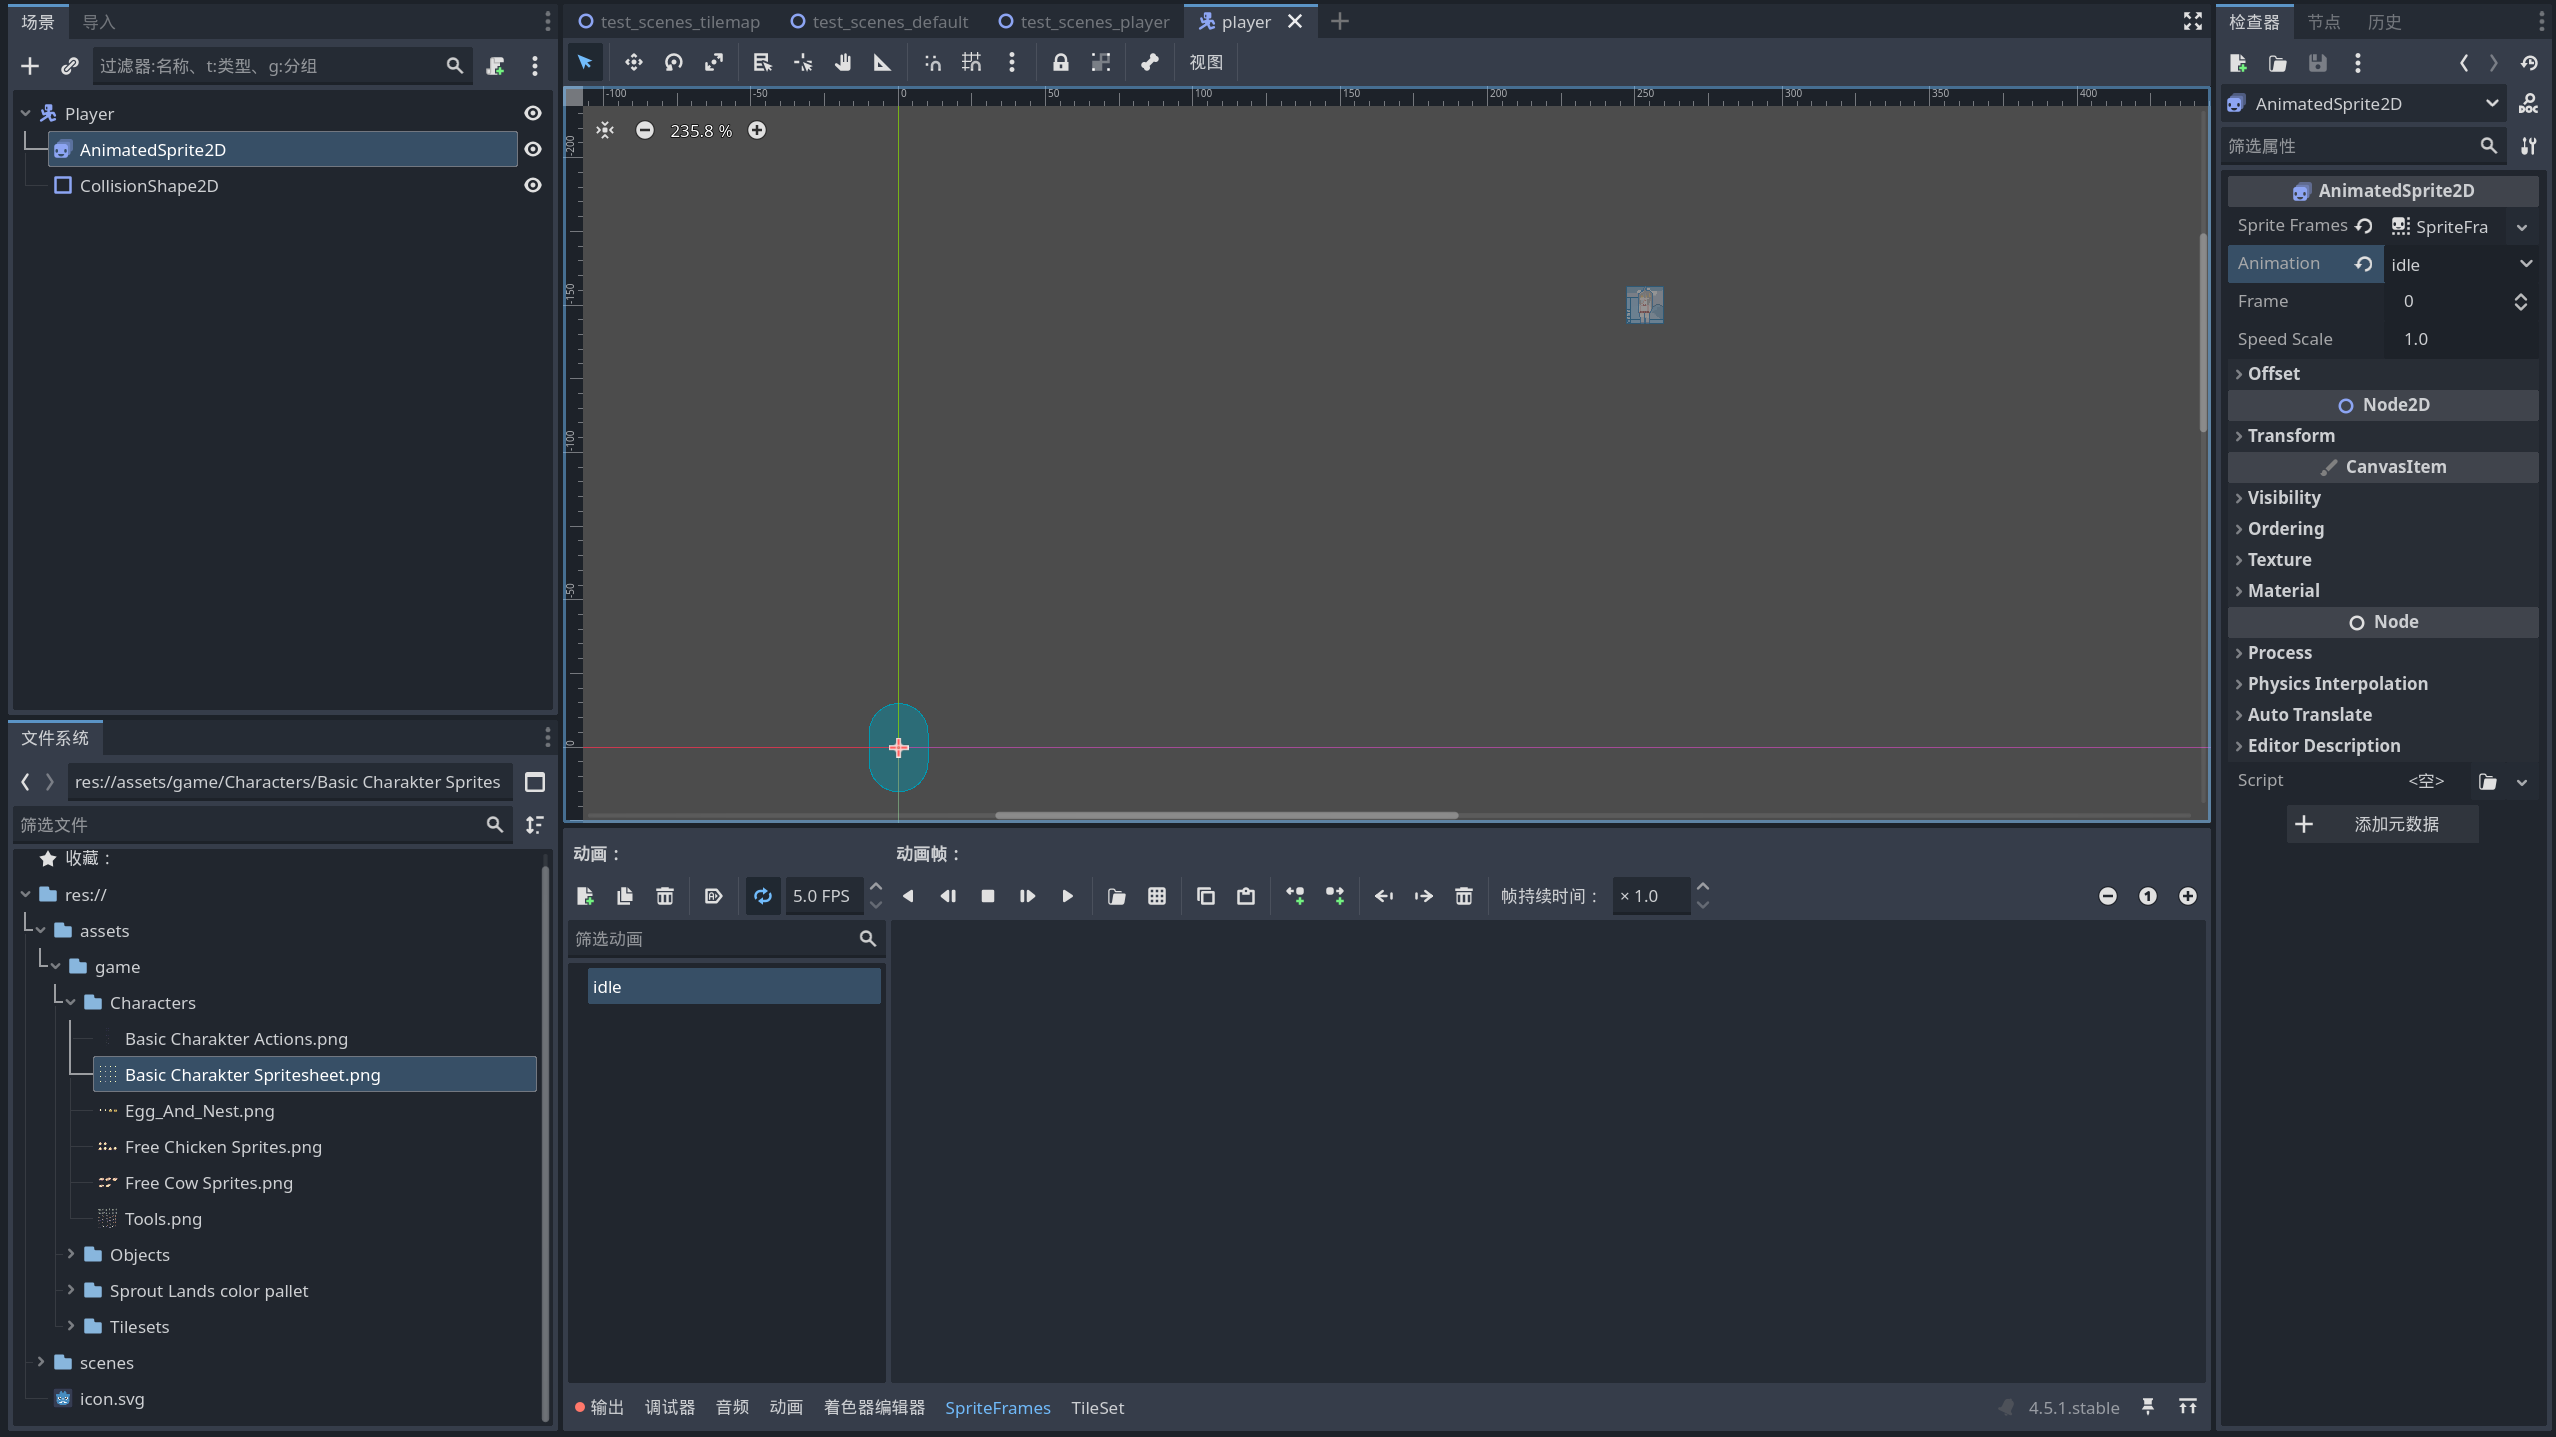Activate the Pan (hand) tool
The height and width of the screenshot is (1437, 2556).
click(843, 63)
